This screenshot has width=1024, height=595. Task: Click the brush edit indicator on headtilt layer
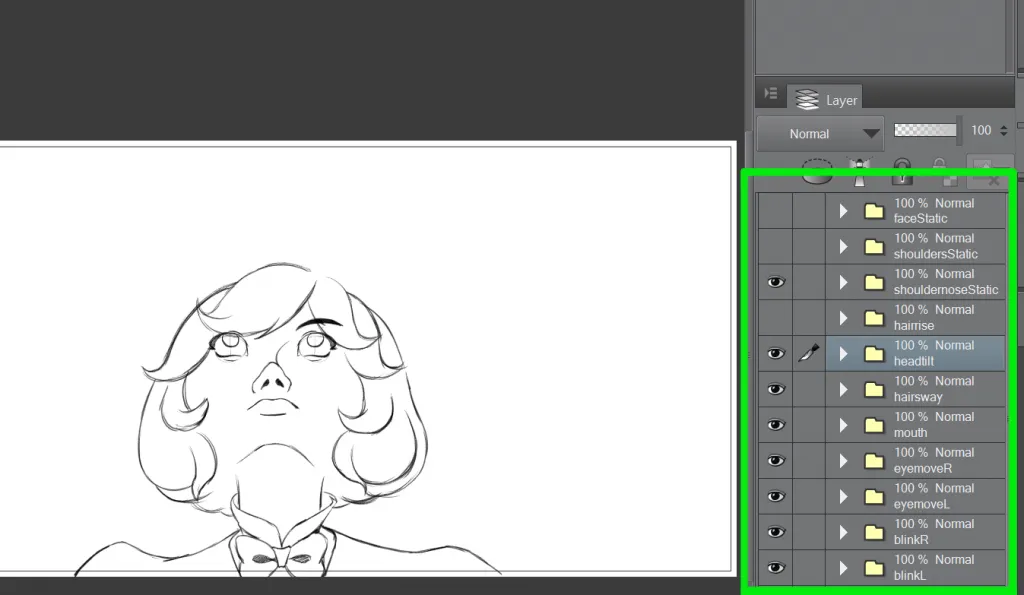click(x=809, y=353)
